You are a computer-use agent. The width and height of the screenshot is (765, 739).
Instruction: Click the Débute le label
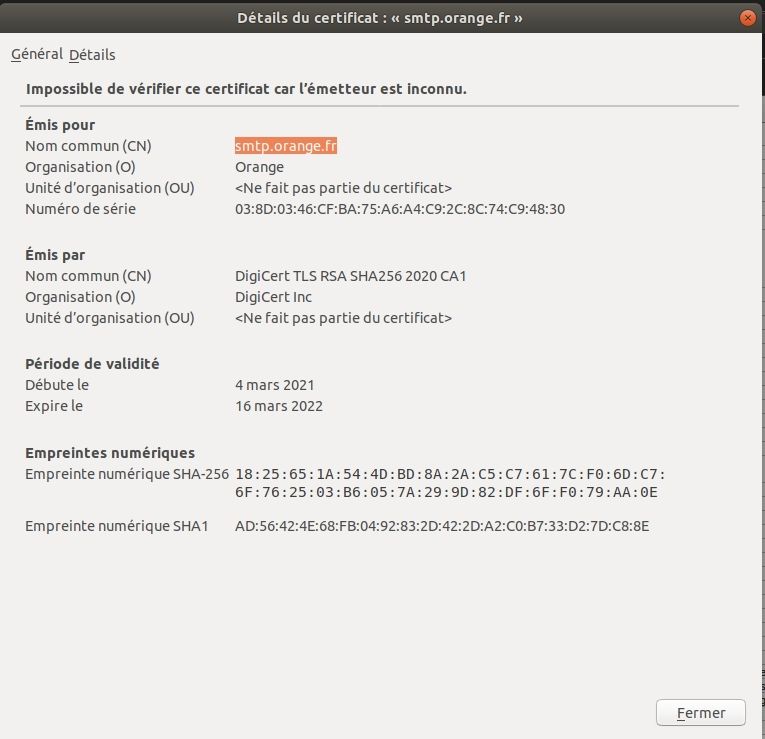click(x=57, y=385)
